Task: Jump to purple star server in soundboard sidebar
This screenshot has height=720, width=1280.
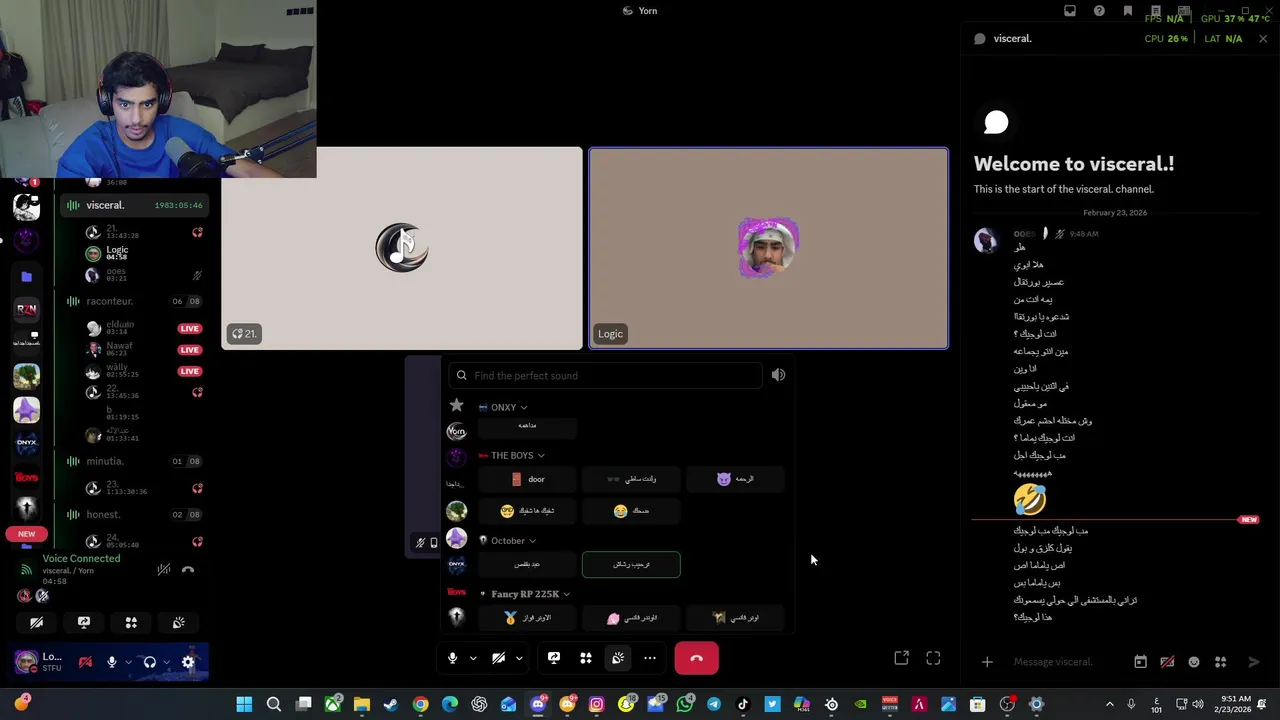Action: (x=456, y=538)
